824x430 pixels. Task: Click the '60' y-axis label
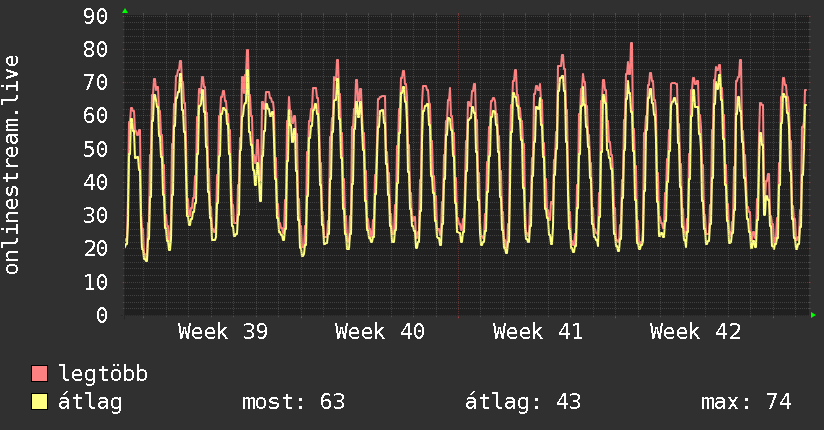click(96, 116)
